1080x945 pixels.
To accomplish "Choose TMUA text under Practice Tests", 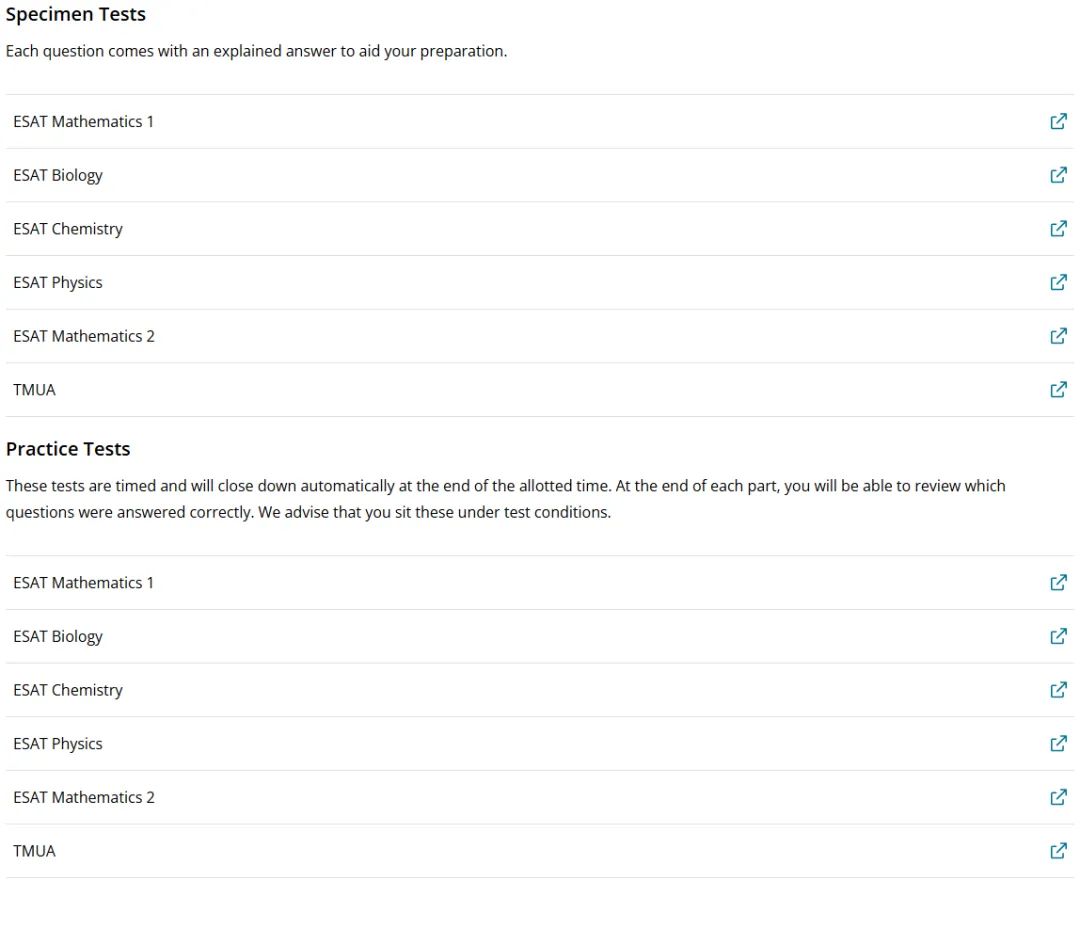I will click(x=34, y=851).
